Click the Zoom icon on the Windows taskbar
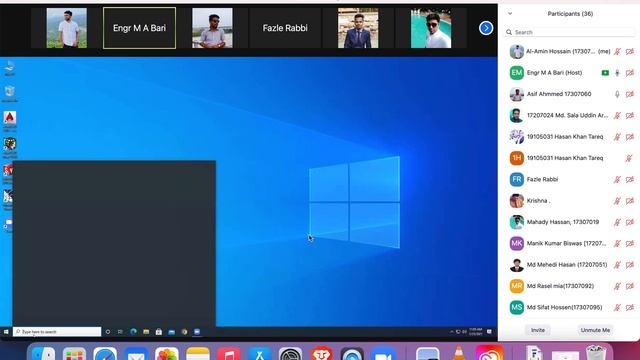 pyautogui.click(x=197, y=332)
